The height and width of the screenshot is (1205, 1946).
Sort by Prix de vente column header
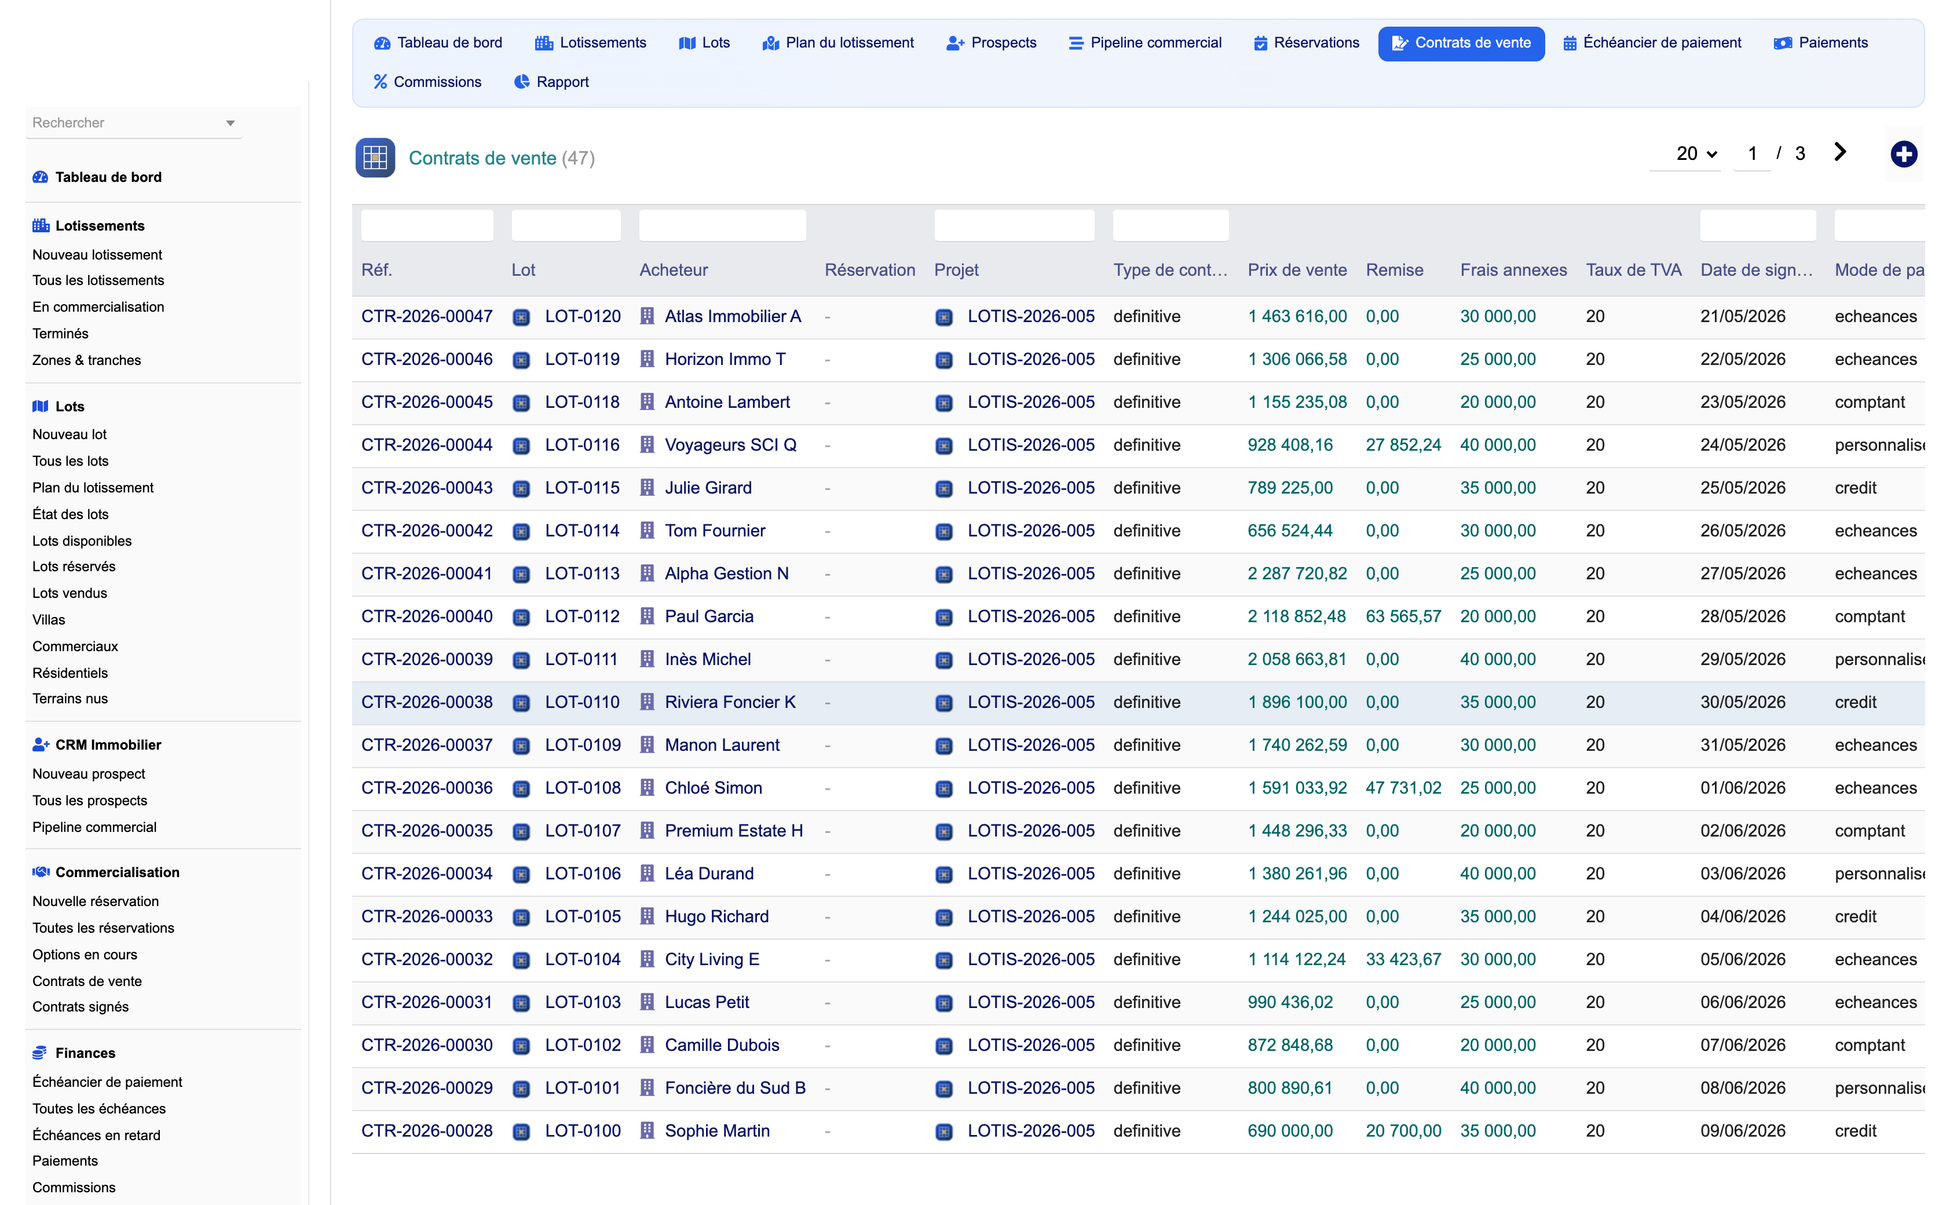[1297, 270]
